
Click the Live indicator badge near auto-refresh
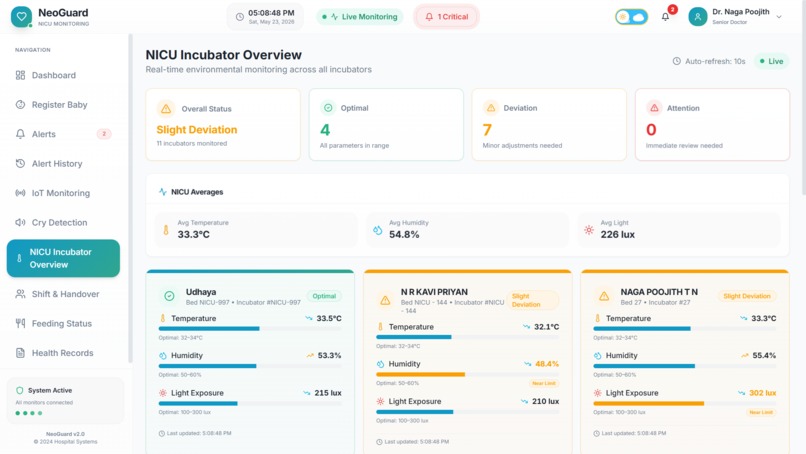(772, 61)
